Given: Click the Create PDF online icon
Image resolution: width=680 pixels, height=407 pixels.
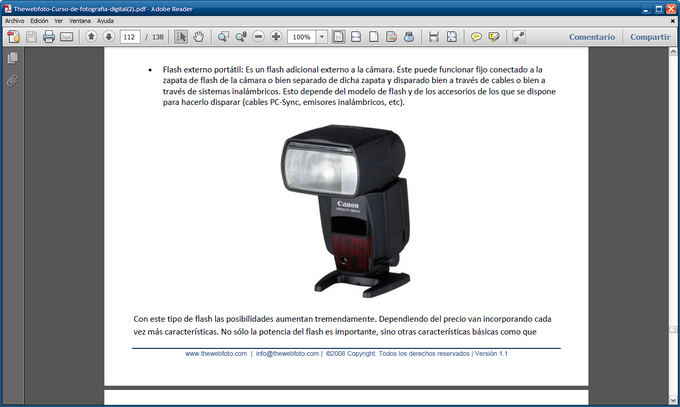Looking at the screenshot, I should [x=13, y=37].
